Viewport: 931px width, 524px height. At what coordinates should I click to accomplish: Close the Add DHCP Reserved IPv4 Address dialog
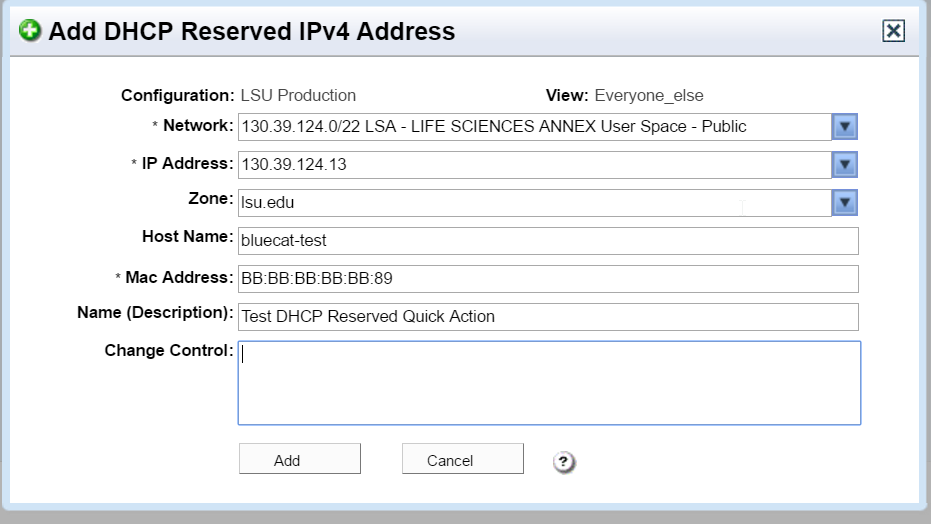pos(894,31)
